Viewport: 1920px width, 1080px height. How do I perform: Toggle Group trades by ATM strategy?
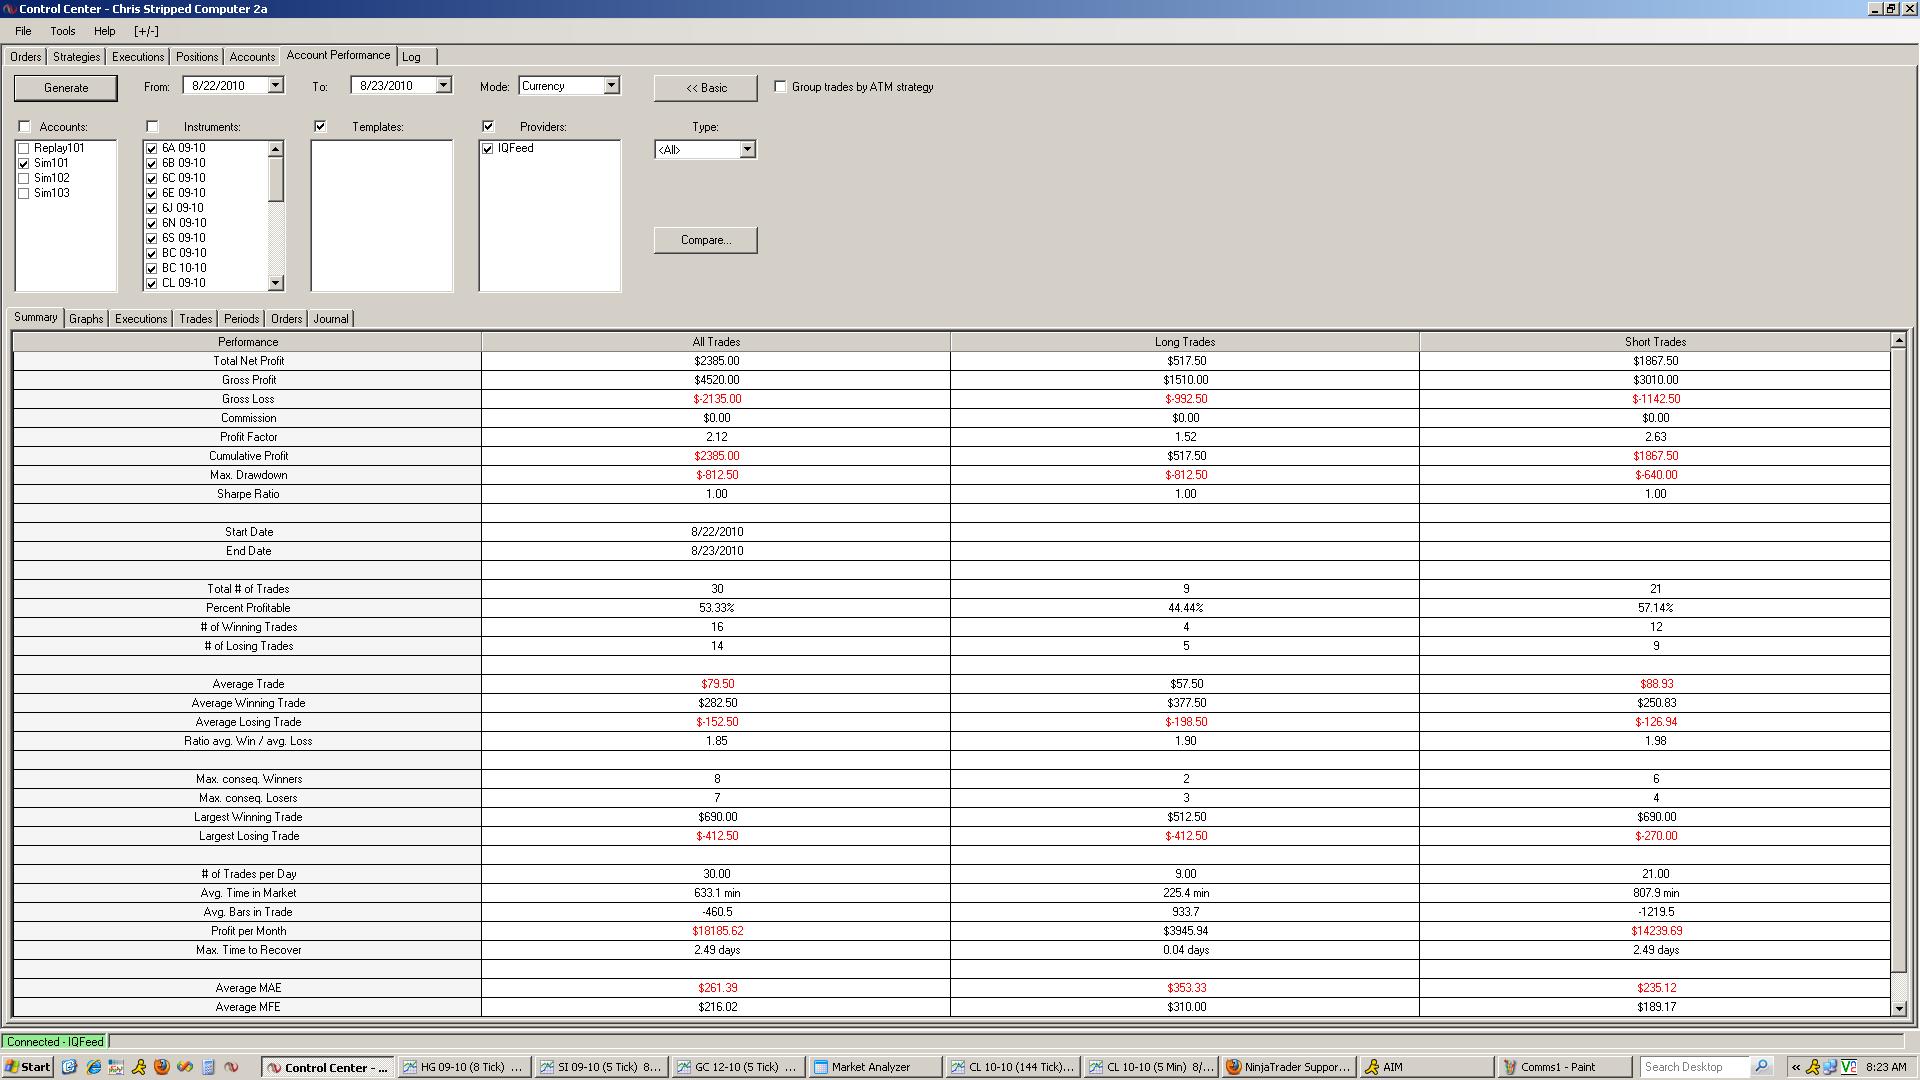coord(780,87)
